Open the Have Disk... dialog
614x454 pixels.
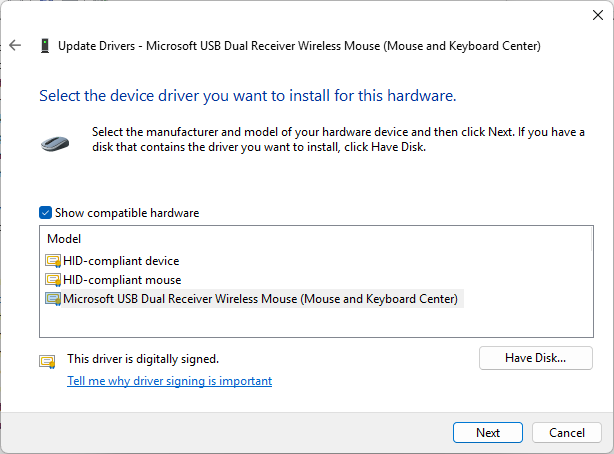(x=535, y=358)
